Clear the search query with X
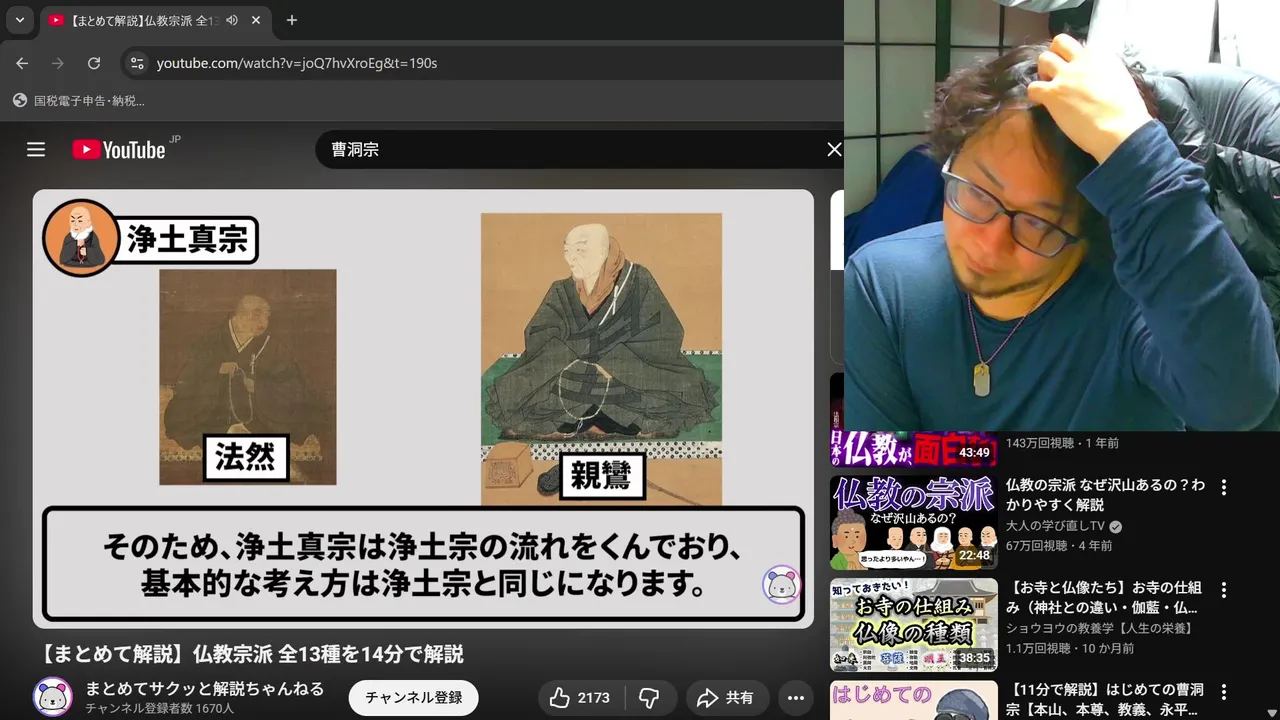This screenshot has width=1280, height=720. tap(834, 149)
